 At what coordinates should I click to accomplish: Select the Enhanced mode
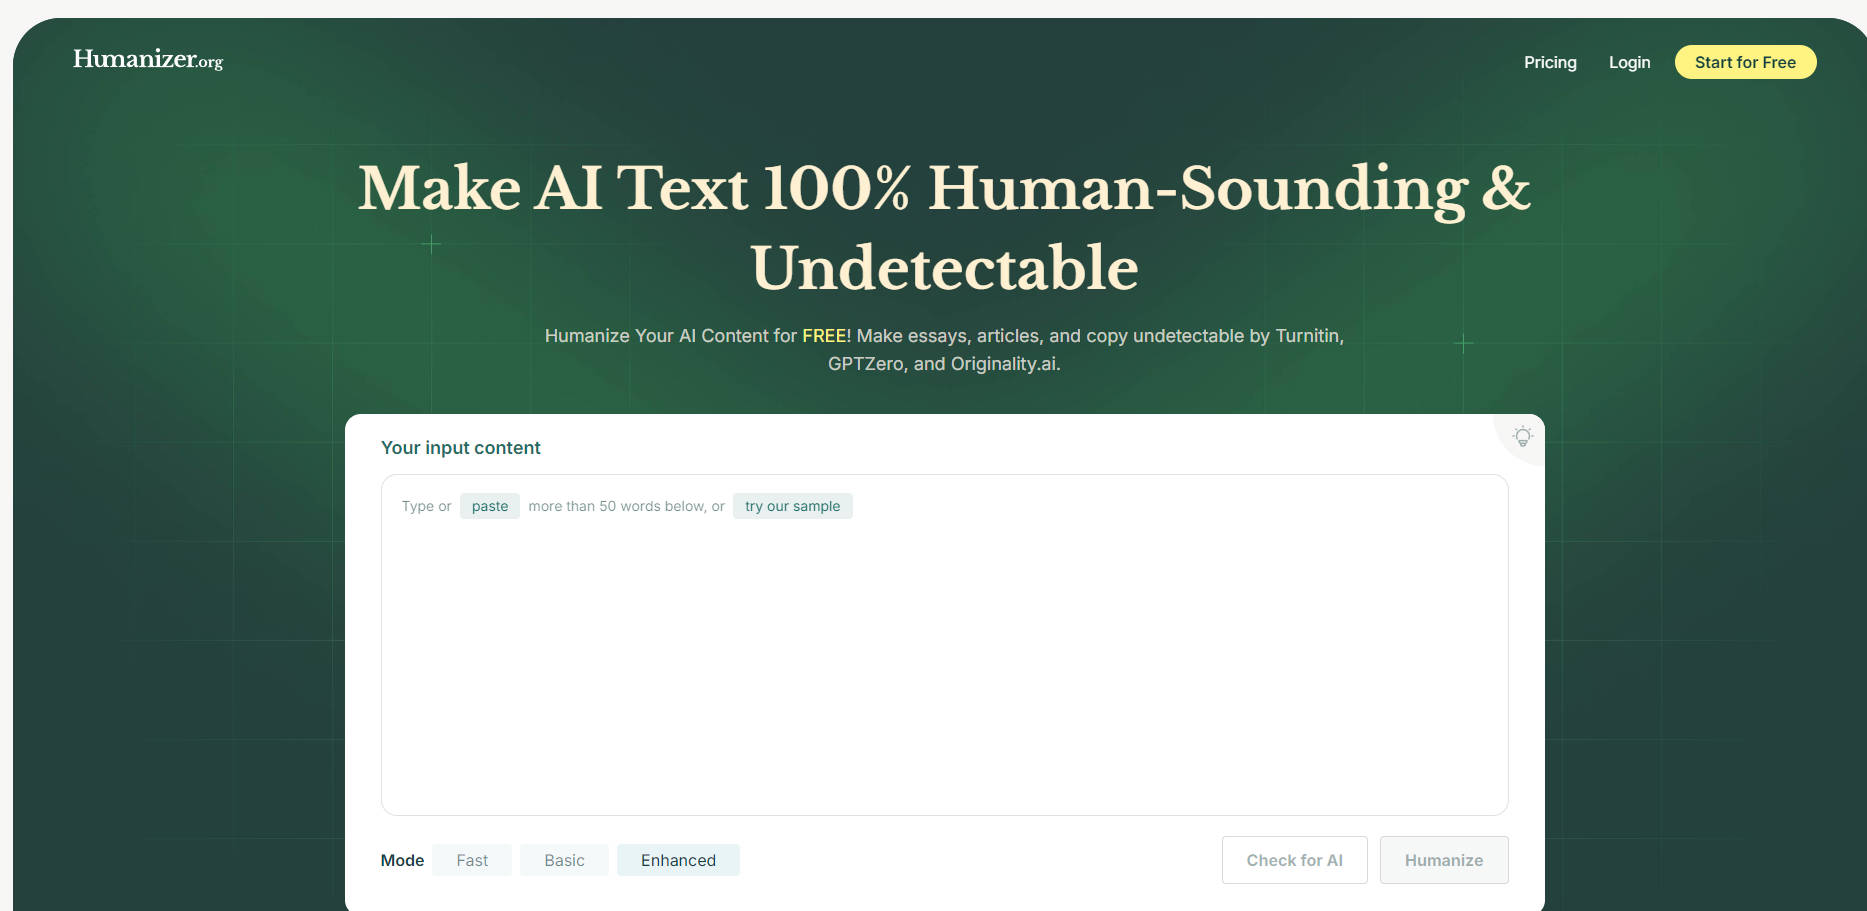pyautogui.click(x=678, y=860)
